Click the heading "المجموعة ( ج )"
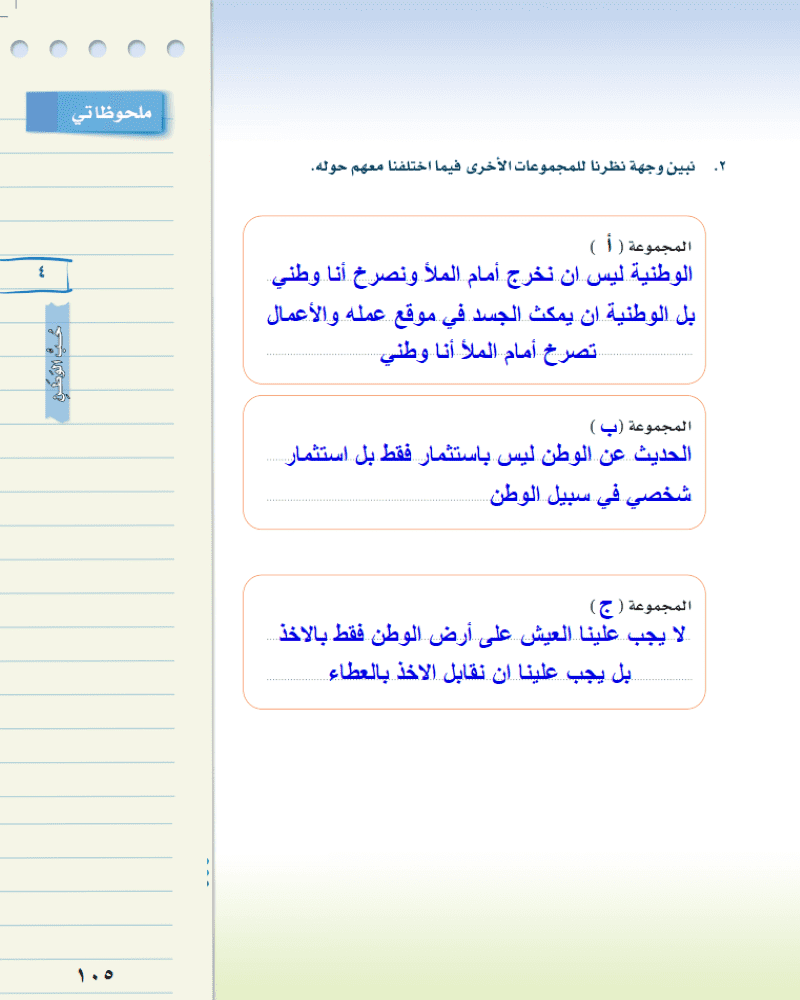Viewport: 800px width, 1000px height. [x=641, y=605]
